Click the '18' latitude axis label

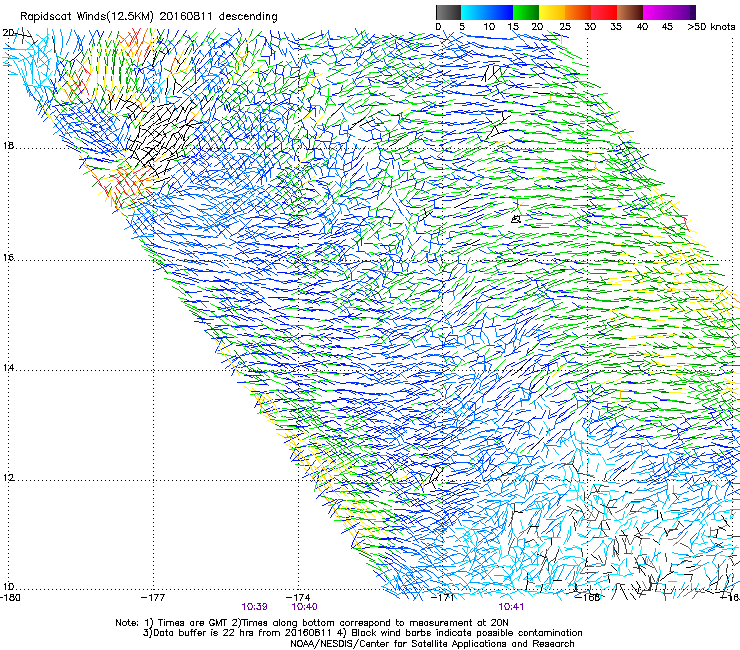(8, 146)
